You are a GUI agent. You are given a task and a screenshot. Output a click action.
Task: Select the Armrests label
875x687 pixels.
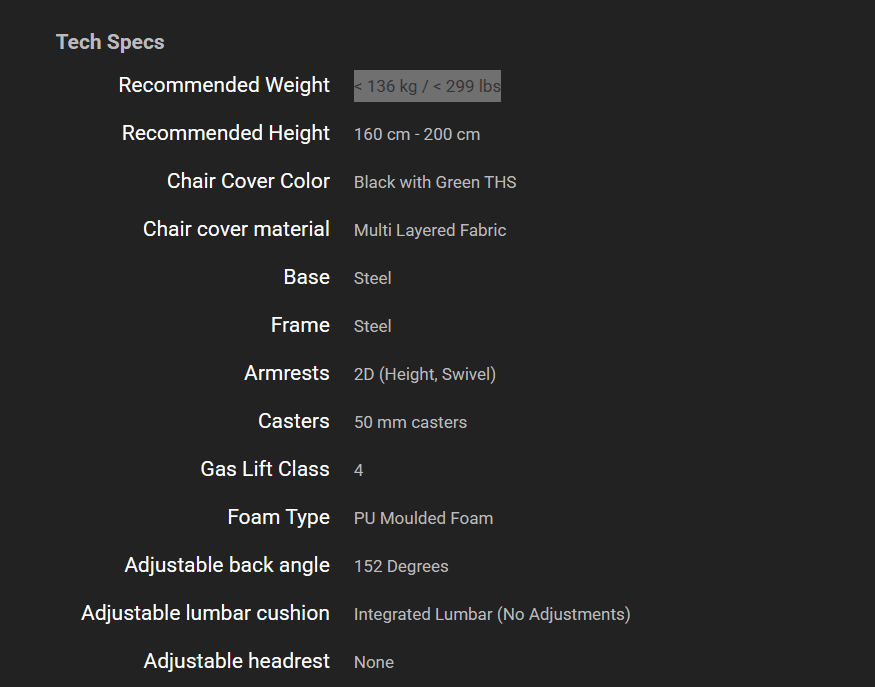287,373
